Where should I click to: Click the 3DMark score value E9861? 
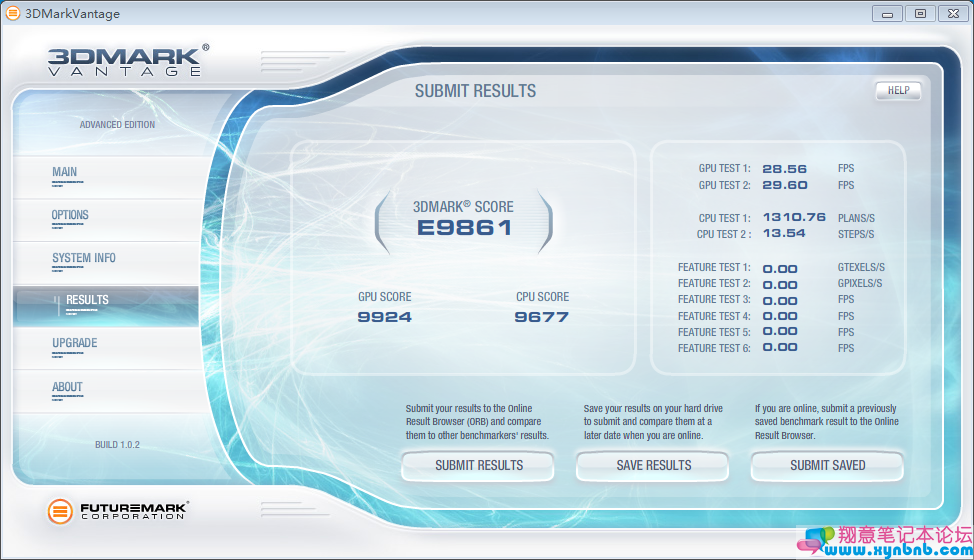[465, 228]
